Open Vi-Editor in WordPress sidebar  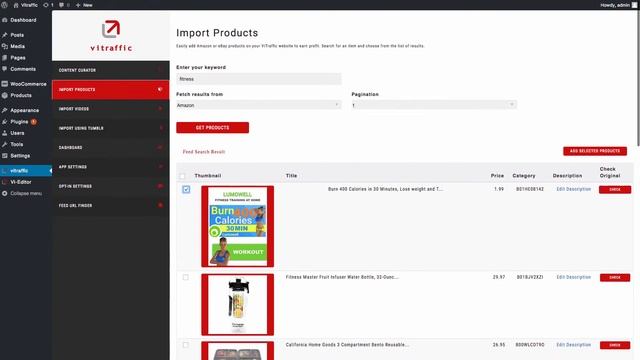click(x=20, y=182)
